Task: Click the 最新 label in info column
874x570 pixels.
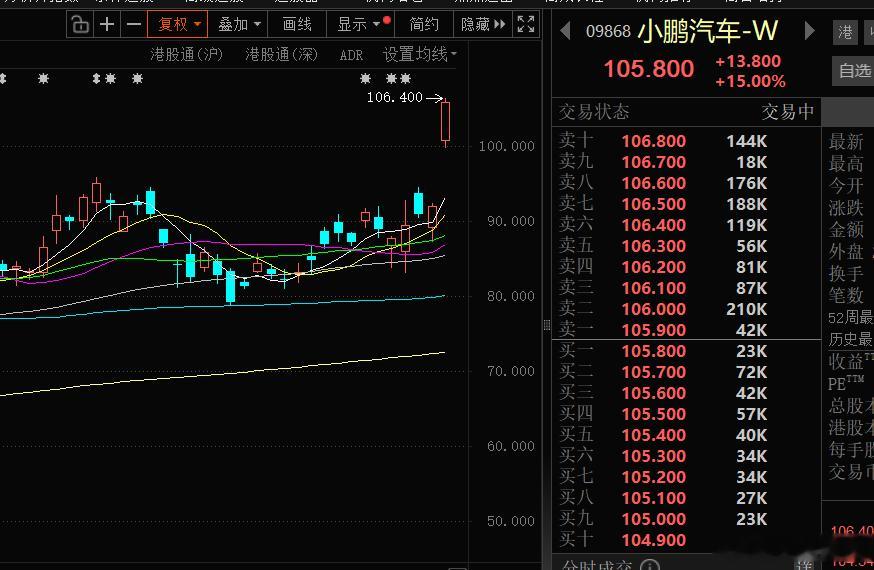Action: tap(846, 142)
